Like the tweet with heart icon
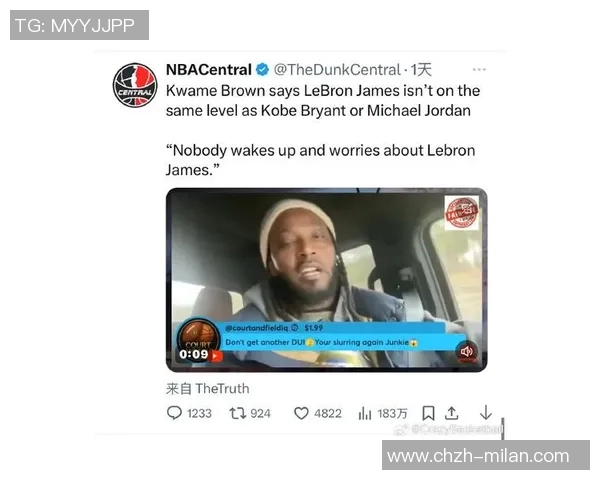Screen dimensions: 600x480 coord(301,413)
